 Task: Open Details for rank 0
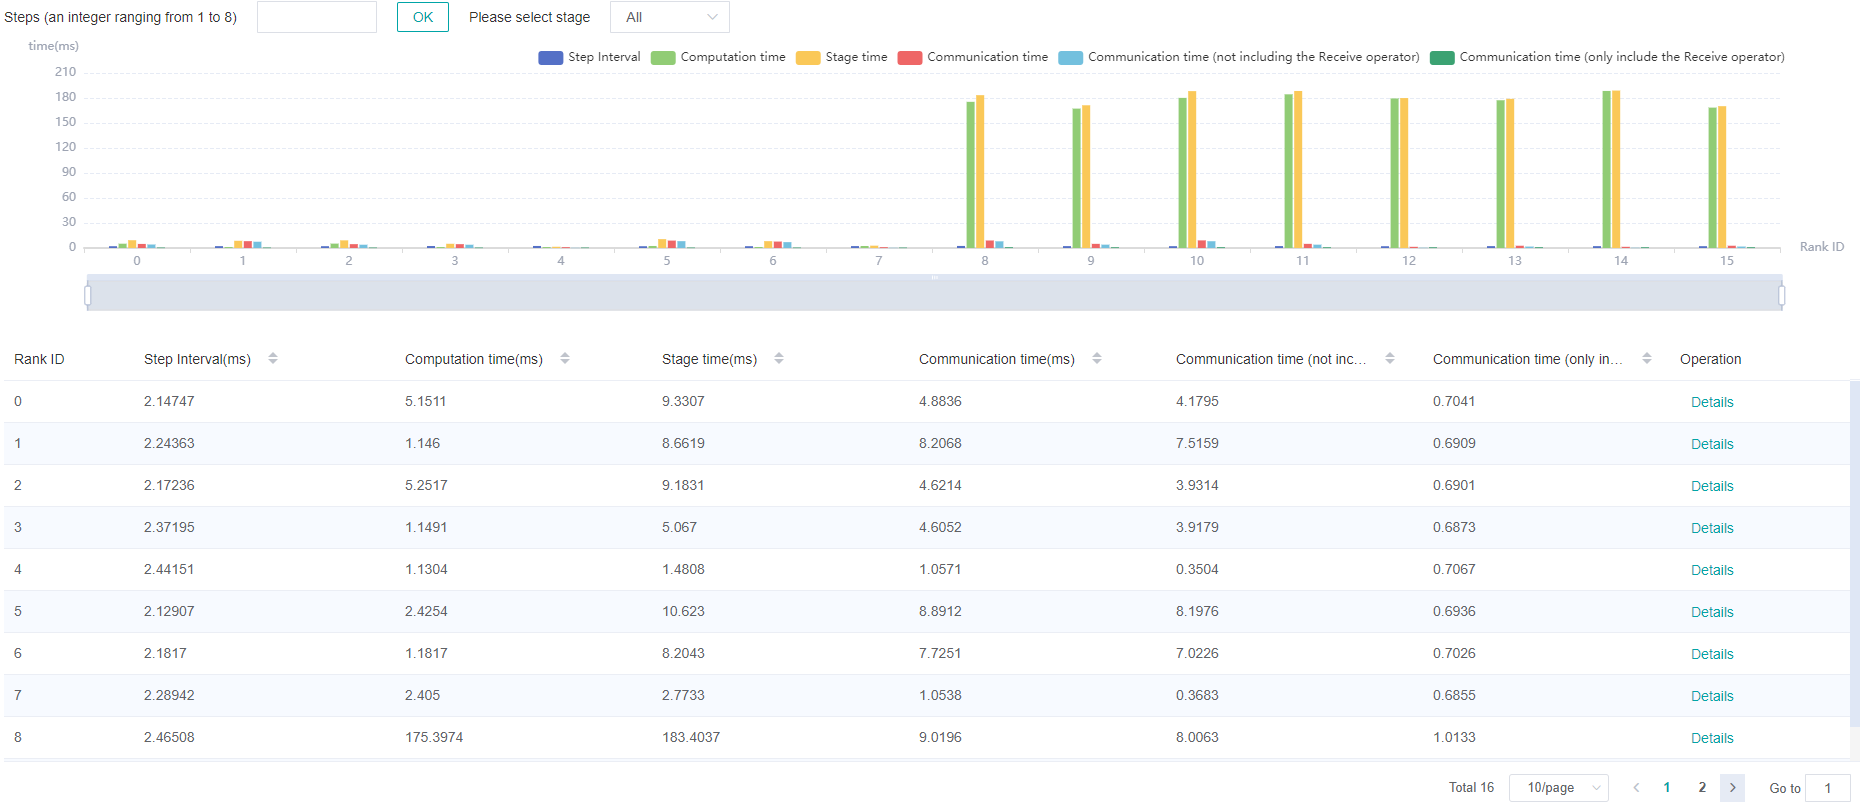click(x=1711, y=402)
